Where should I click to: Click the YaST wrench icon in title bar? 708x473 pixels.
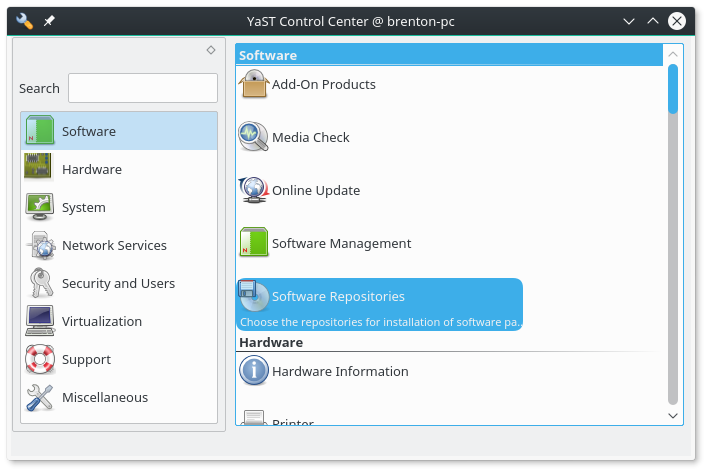(24, 21)
